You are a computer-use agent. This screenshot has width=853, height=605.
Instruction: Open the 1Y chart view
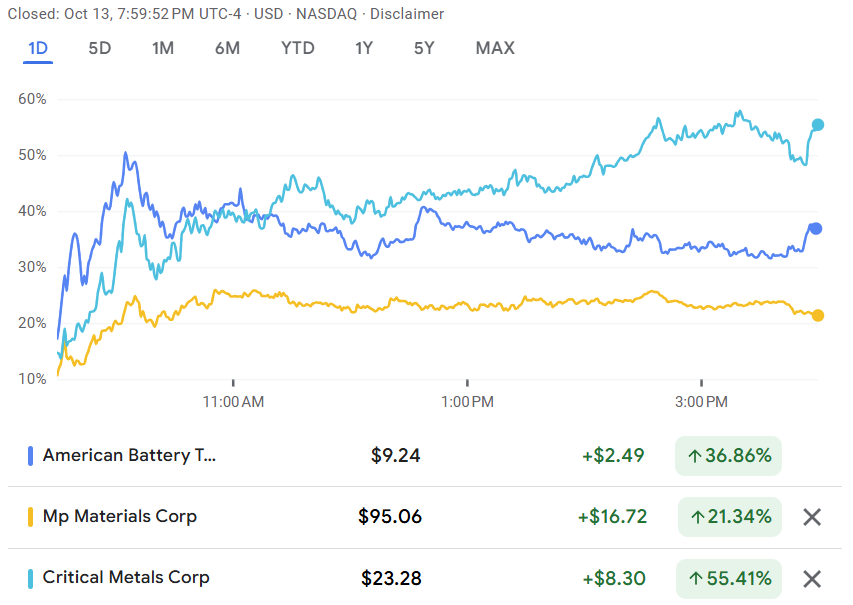tap(365, 48)
